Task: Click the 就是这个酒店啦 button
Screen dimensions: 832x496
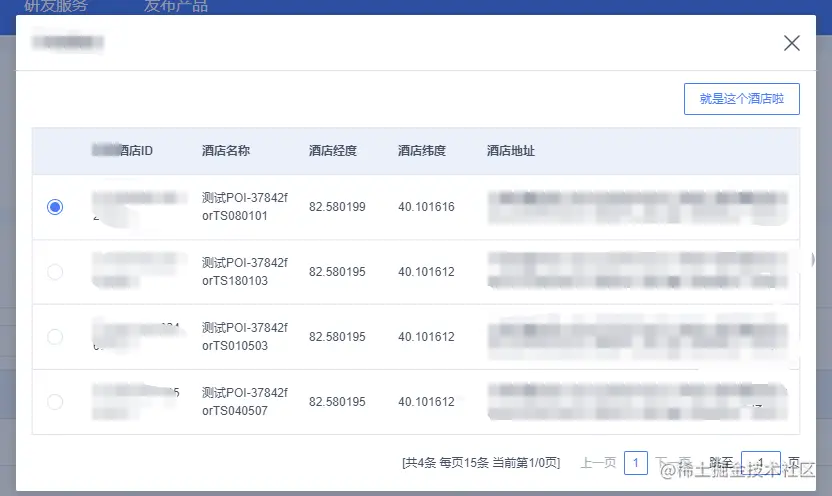Action: pos(741,99)
